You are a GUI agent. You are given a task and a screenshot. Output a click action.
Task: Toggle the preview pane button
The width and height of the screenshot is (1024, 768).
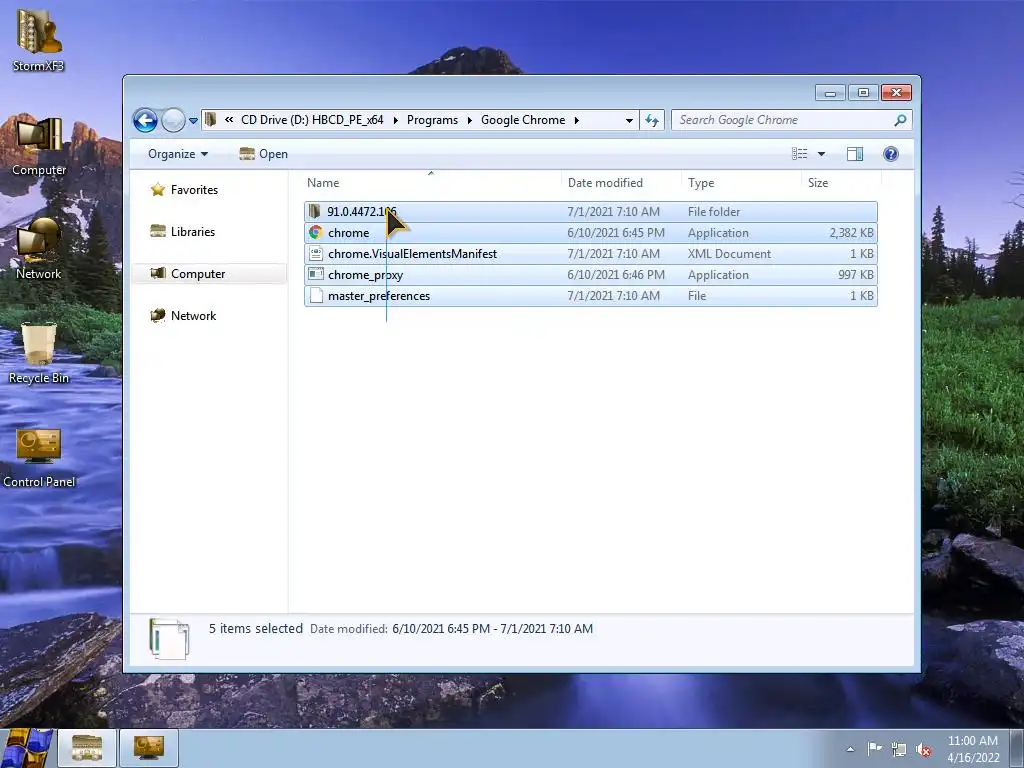pyautogui.click(x=855, y=154)
